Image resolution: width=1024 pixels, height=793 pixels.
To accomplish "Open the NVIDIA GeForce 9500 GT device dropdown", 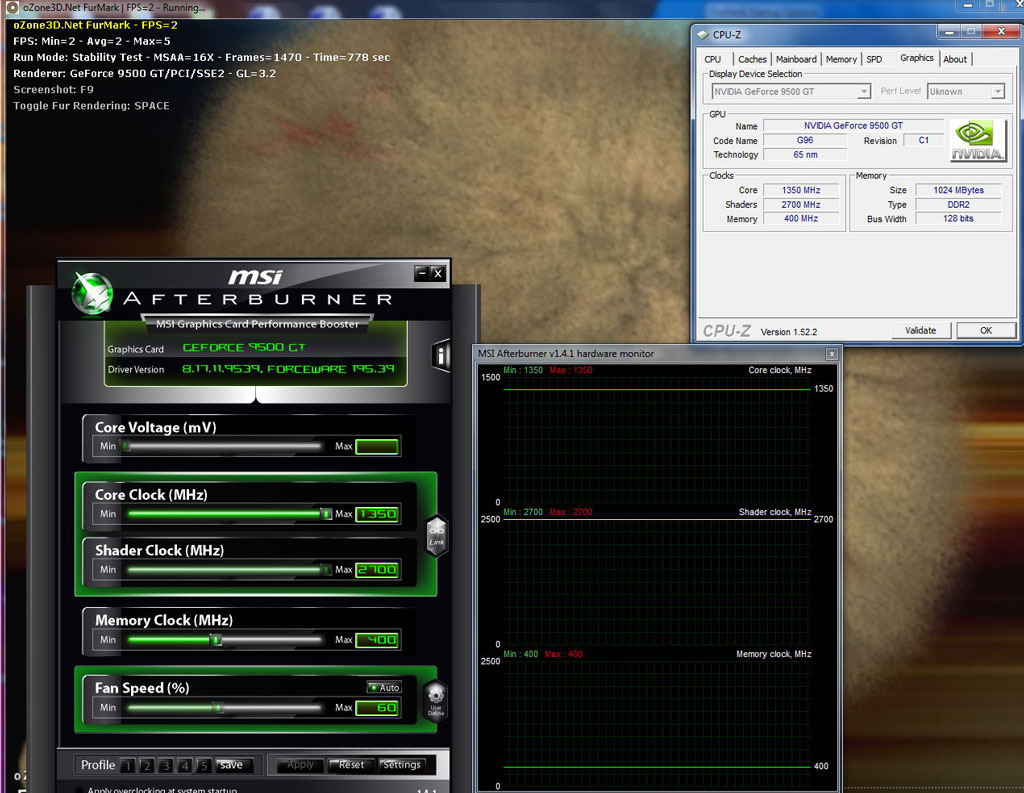I will coord(863,91).
